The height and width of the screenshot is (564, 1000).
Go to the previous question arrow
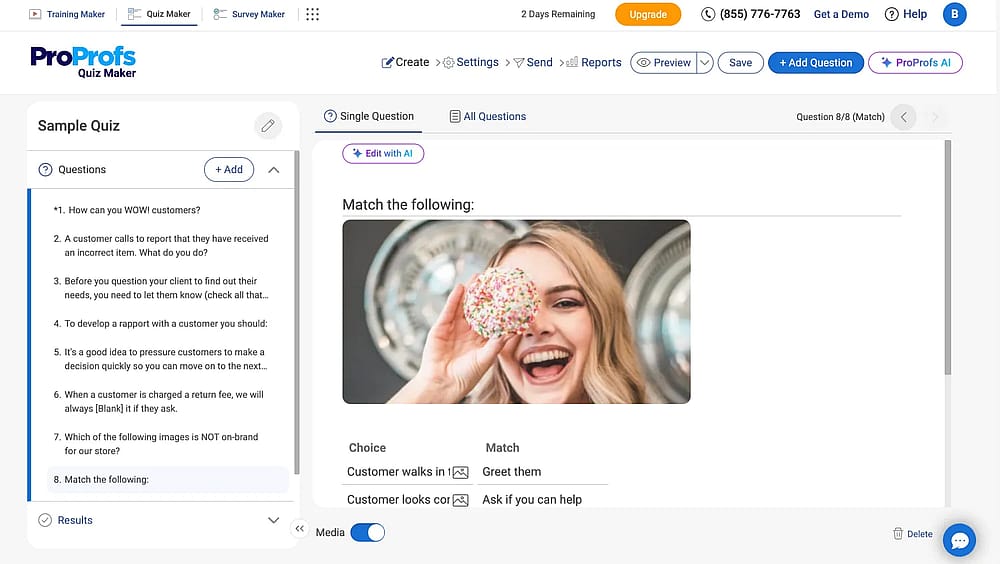click(x=904, y=117)
